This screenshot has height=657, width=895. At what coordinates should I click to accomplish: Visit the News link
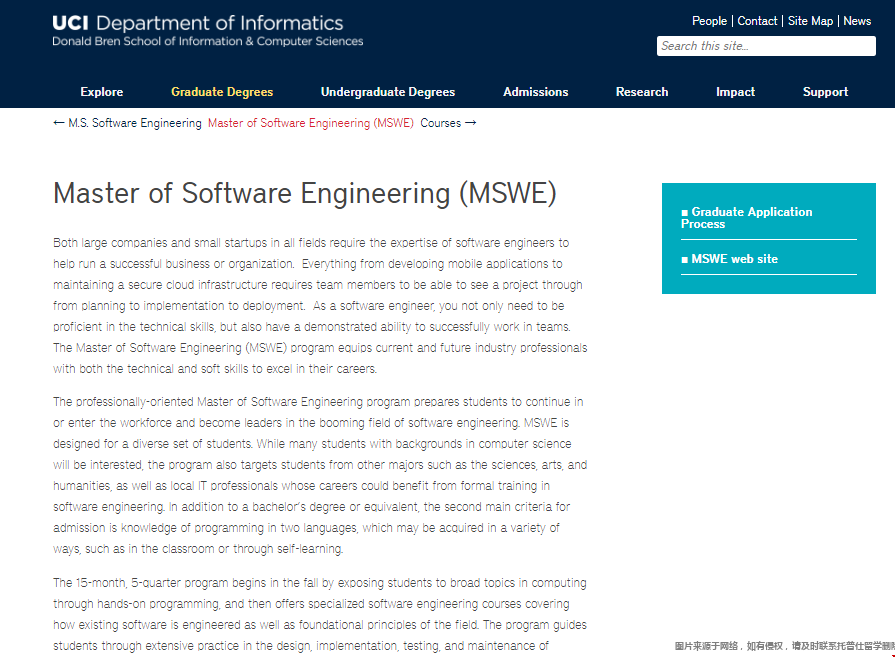857,21
